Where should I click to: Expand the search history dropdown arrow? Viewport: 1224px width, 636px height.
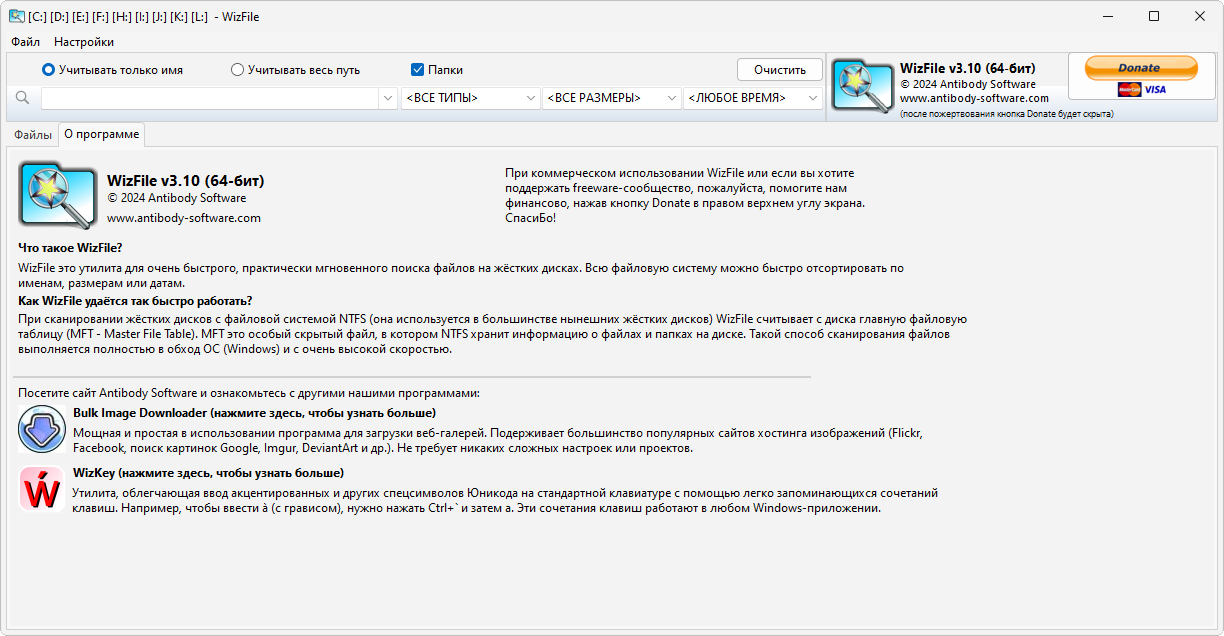click(388, 98)
